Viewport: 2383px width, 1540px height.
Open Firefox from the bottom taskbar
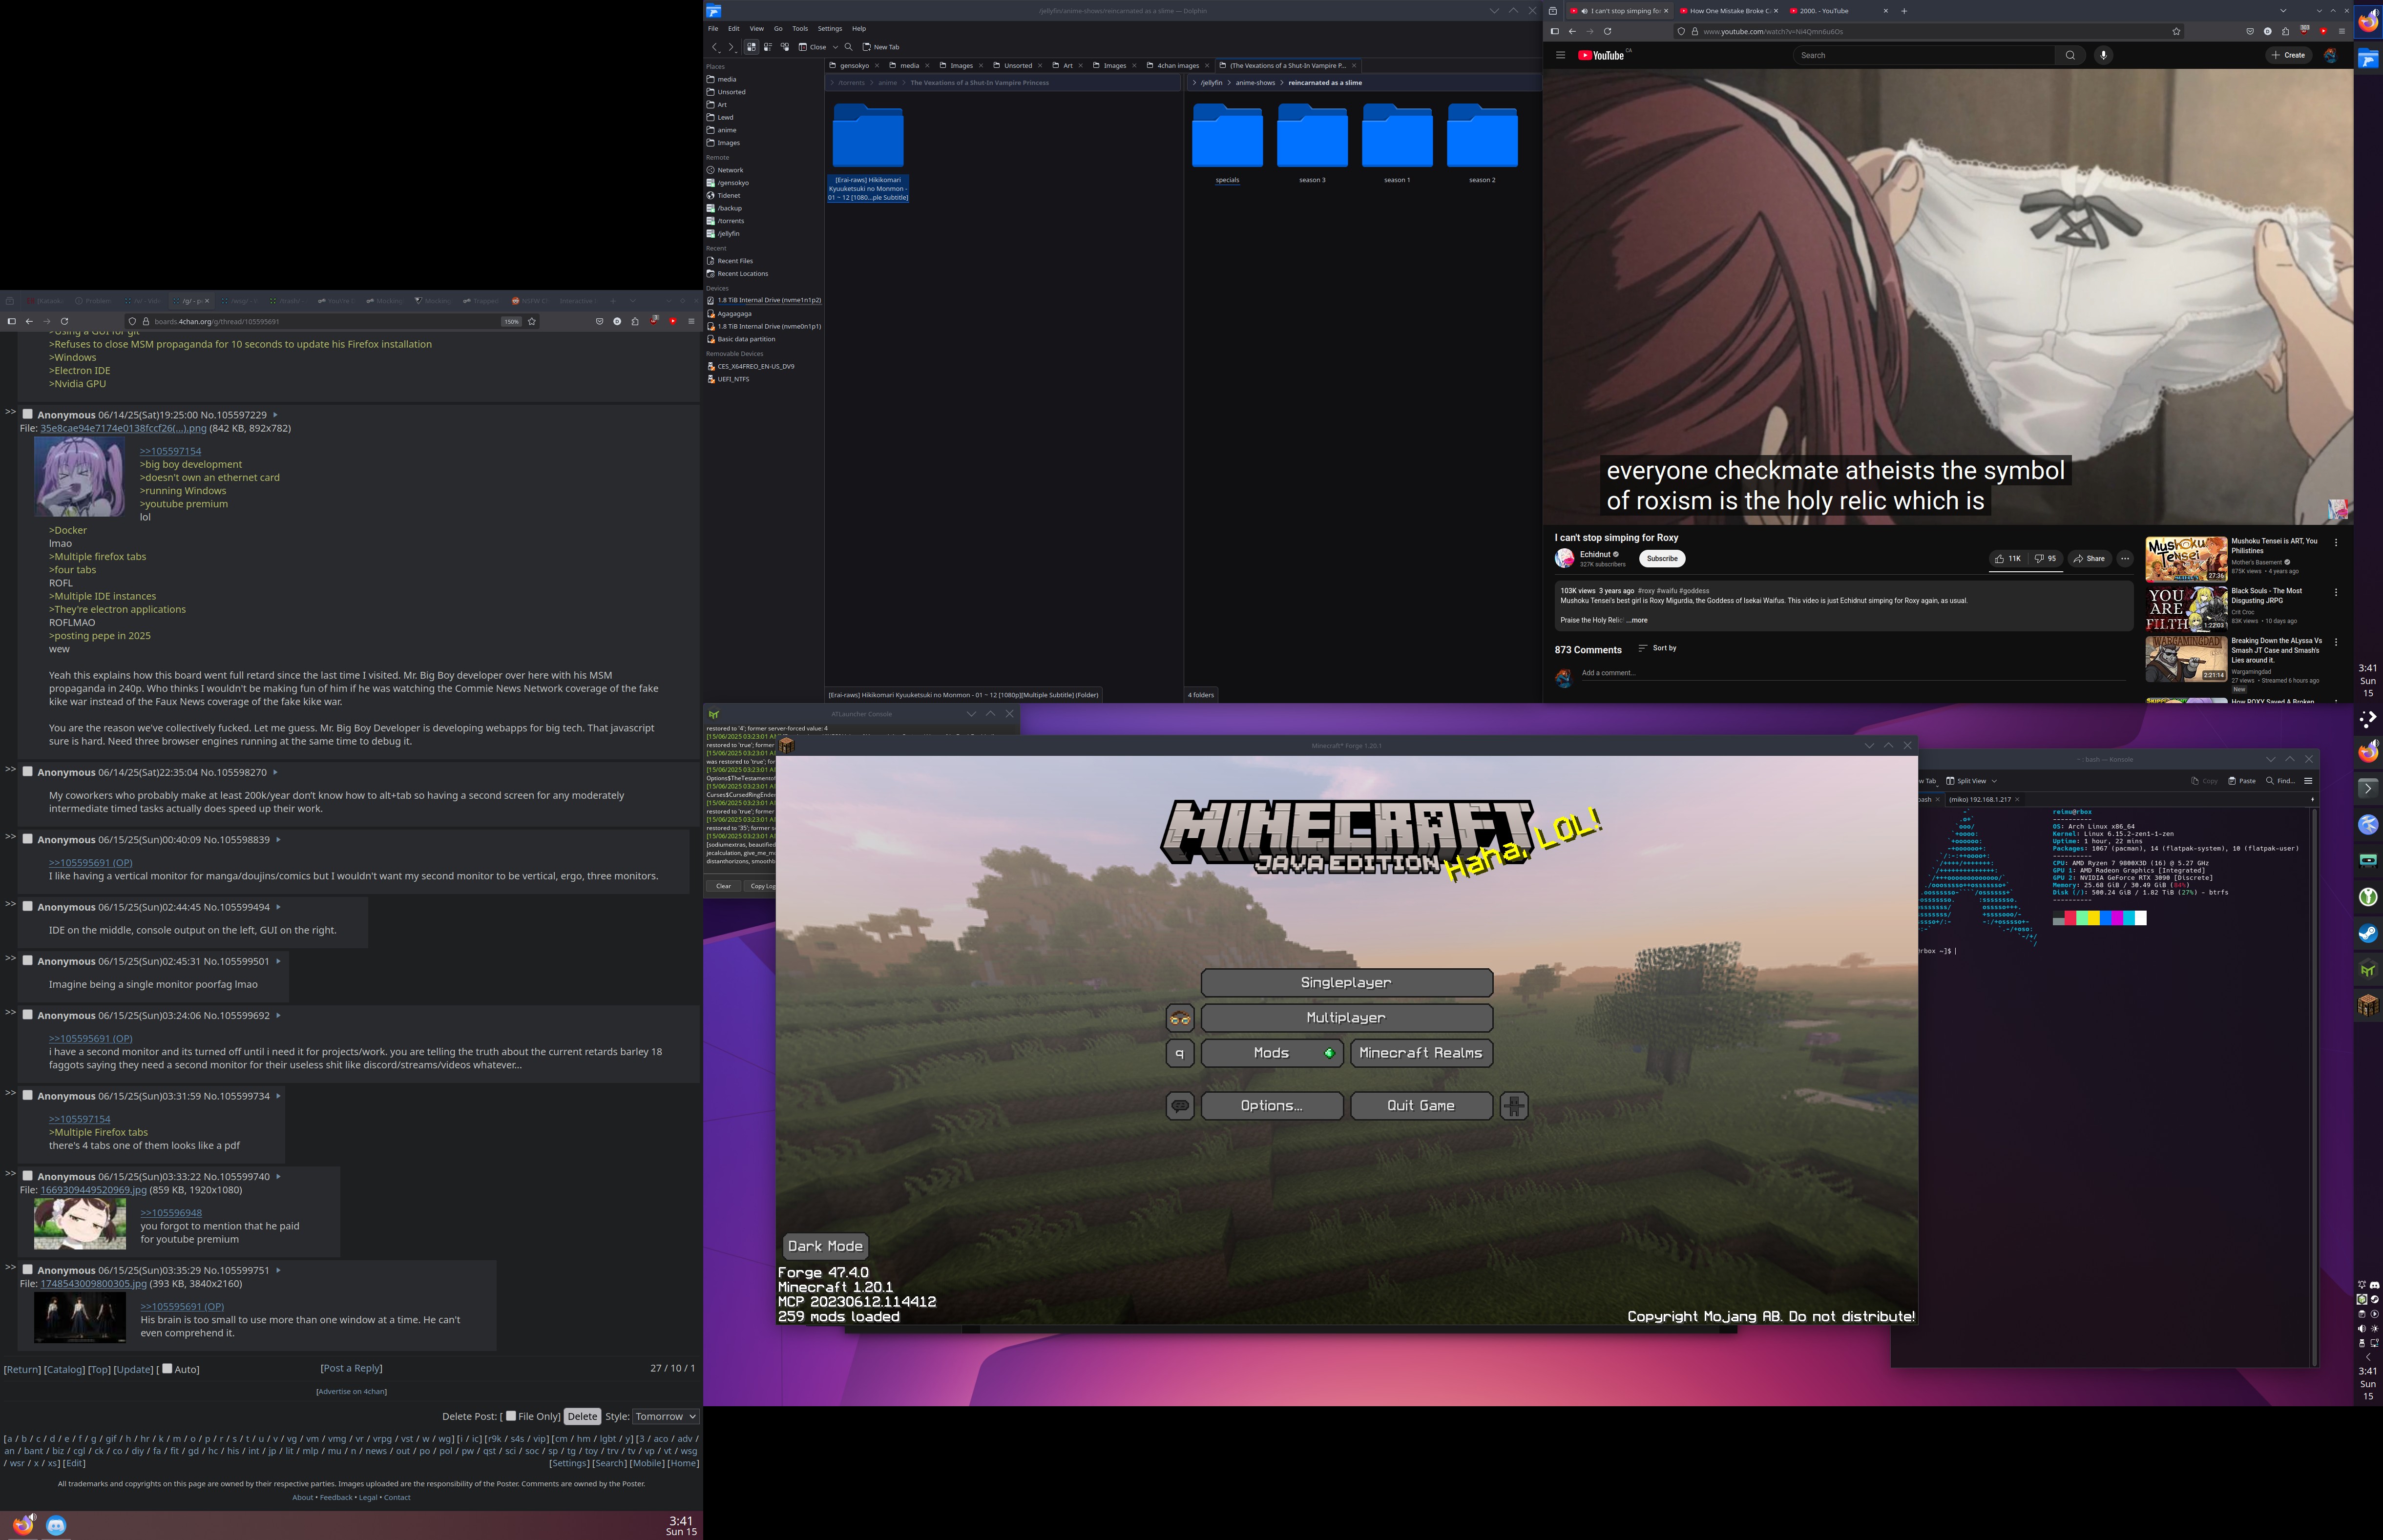tap(23, 1525)
